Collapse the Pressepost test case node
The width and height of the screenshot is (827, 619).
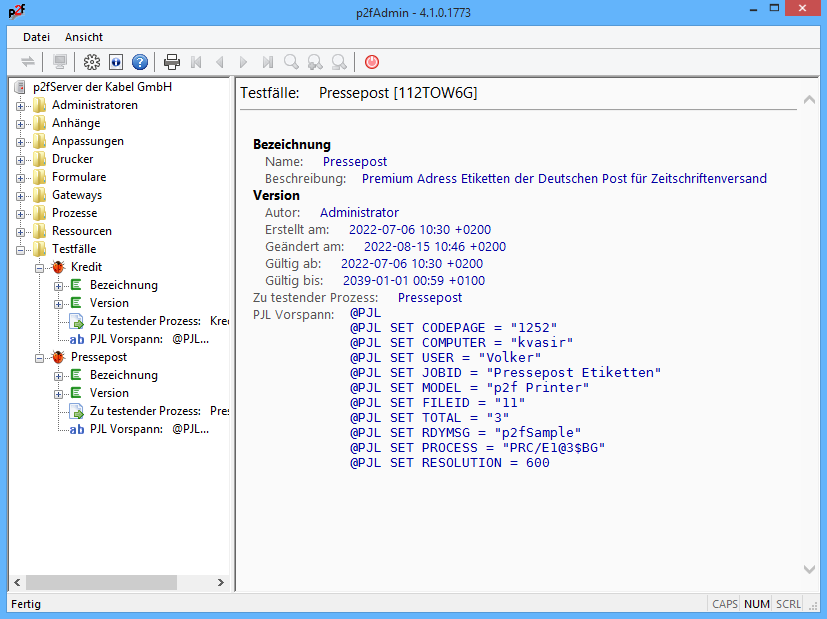(40, 357)
